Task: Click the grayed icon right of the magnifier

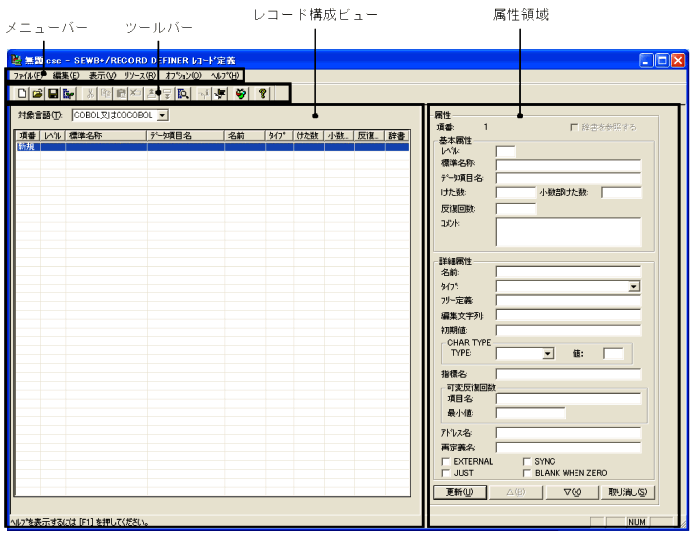Action: (x=204, y=94)
